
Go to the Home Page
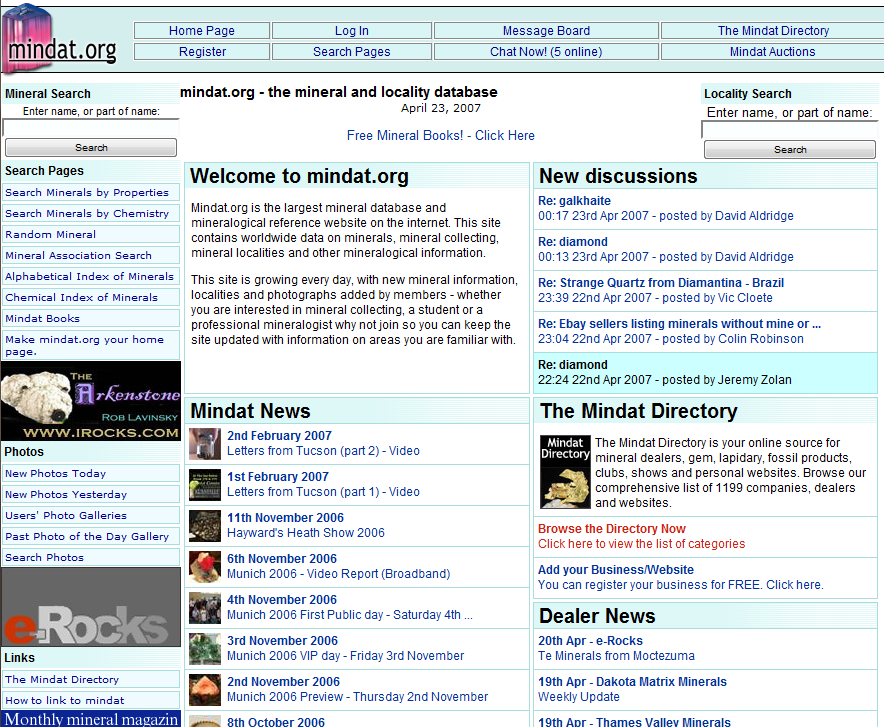(201, 30)
